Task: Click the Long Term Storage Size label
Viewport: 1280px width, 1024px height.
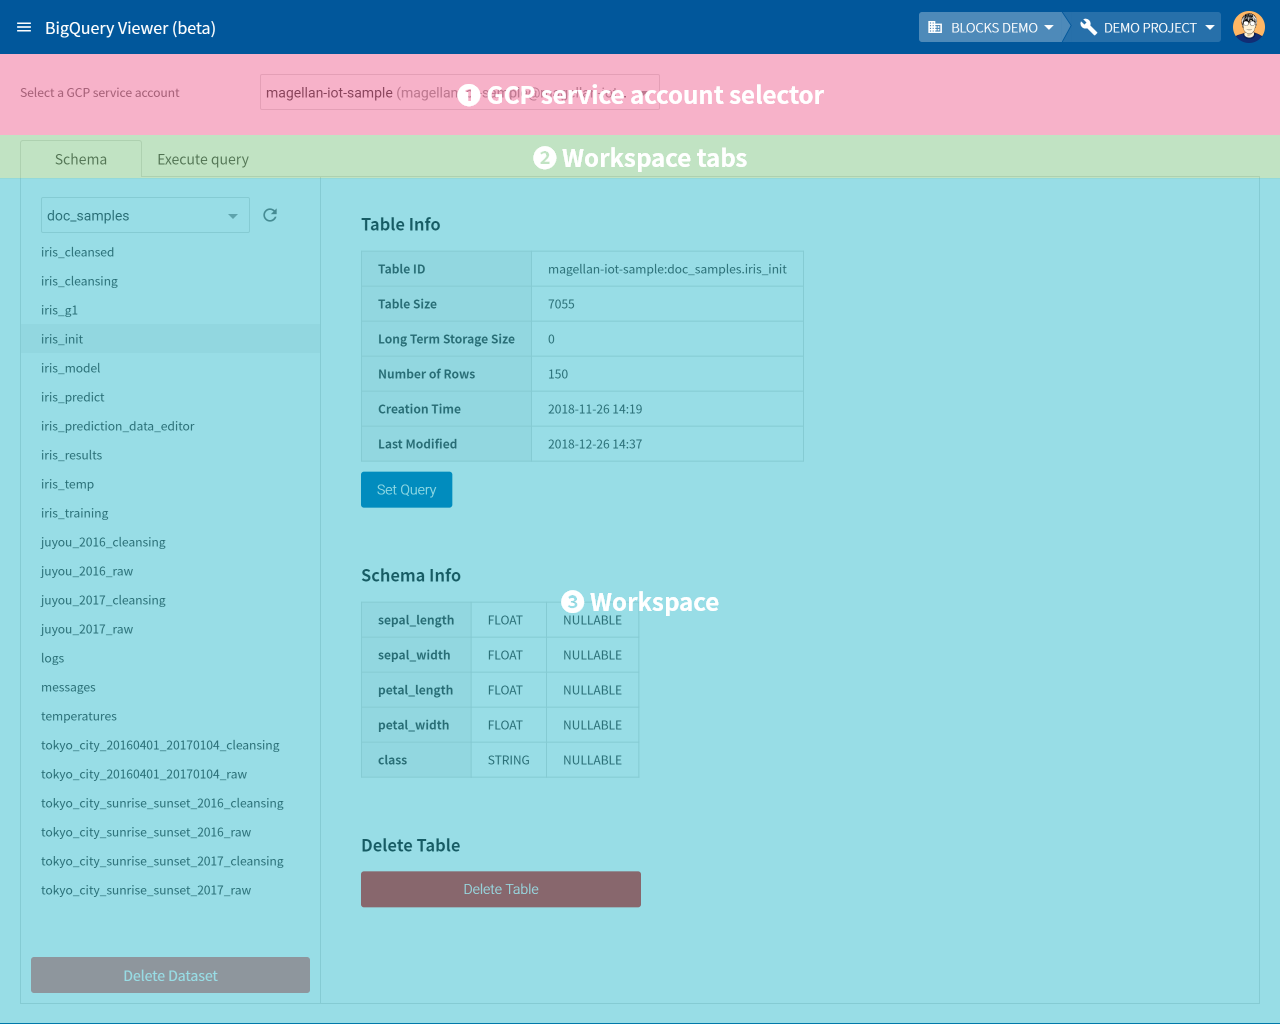Action: coord(446,339)
